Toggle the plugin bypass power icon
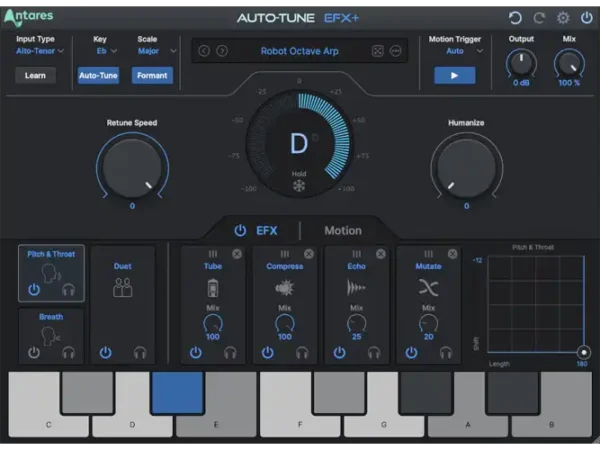The image size is (600, 450). pos(587,18)
